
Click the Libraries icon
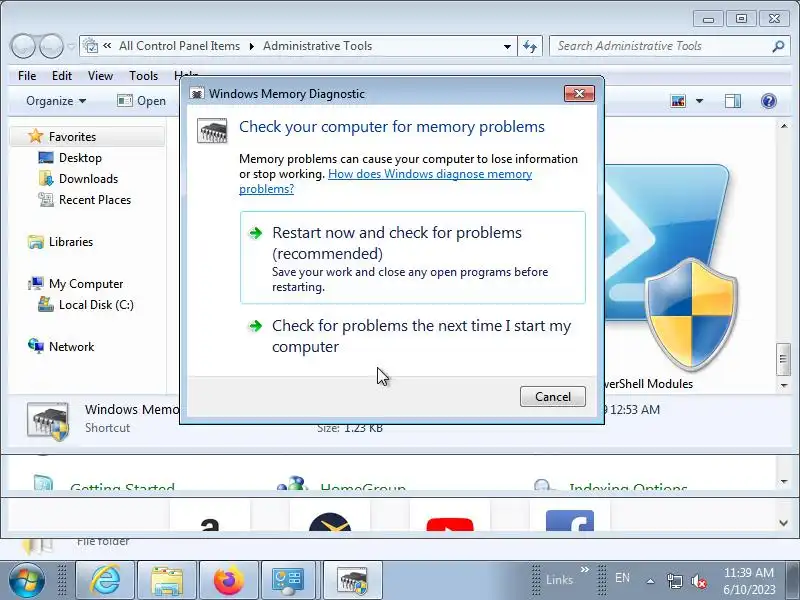tap(36, 242)
